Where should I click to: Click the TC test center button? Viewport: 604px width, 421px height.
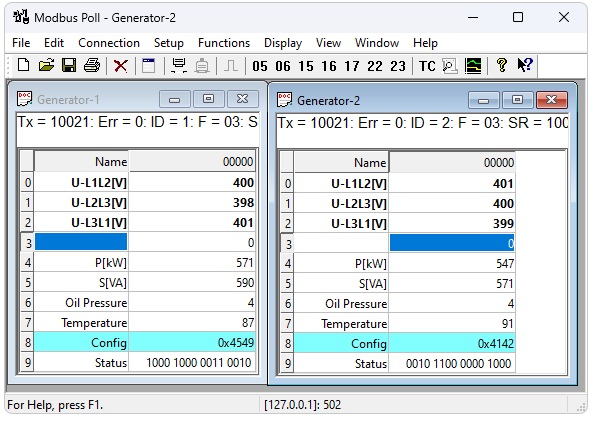tap(427, 66)
